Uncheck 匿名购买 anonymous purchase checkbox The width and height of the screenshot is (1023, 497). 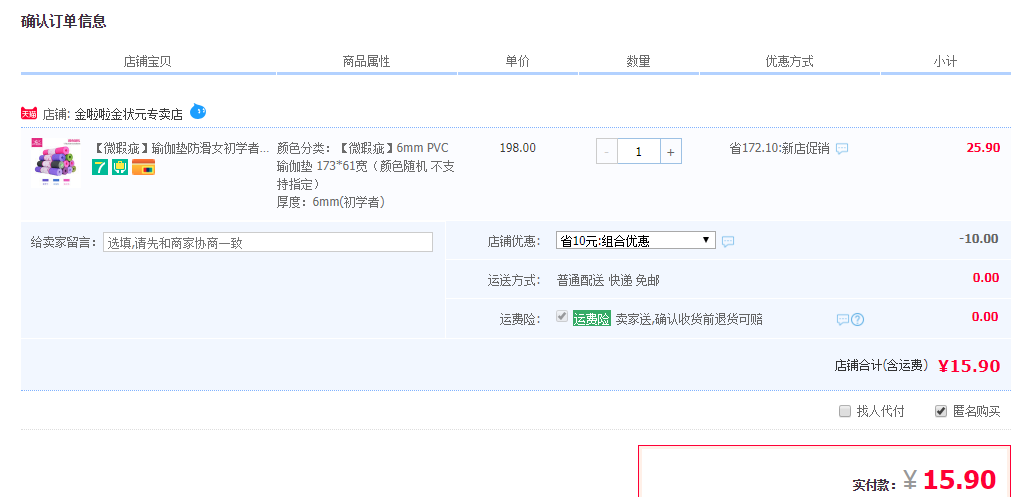(x=941, y=411)
